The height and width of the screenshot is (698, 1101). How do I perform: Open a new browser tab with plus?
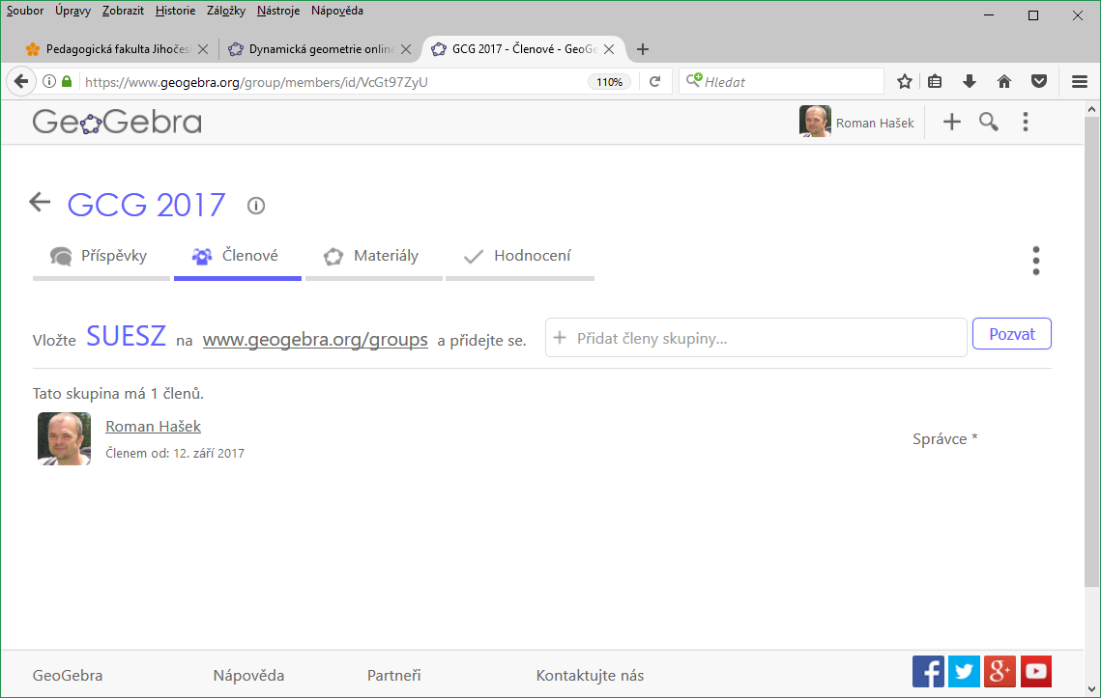(642, 49)
